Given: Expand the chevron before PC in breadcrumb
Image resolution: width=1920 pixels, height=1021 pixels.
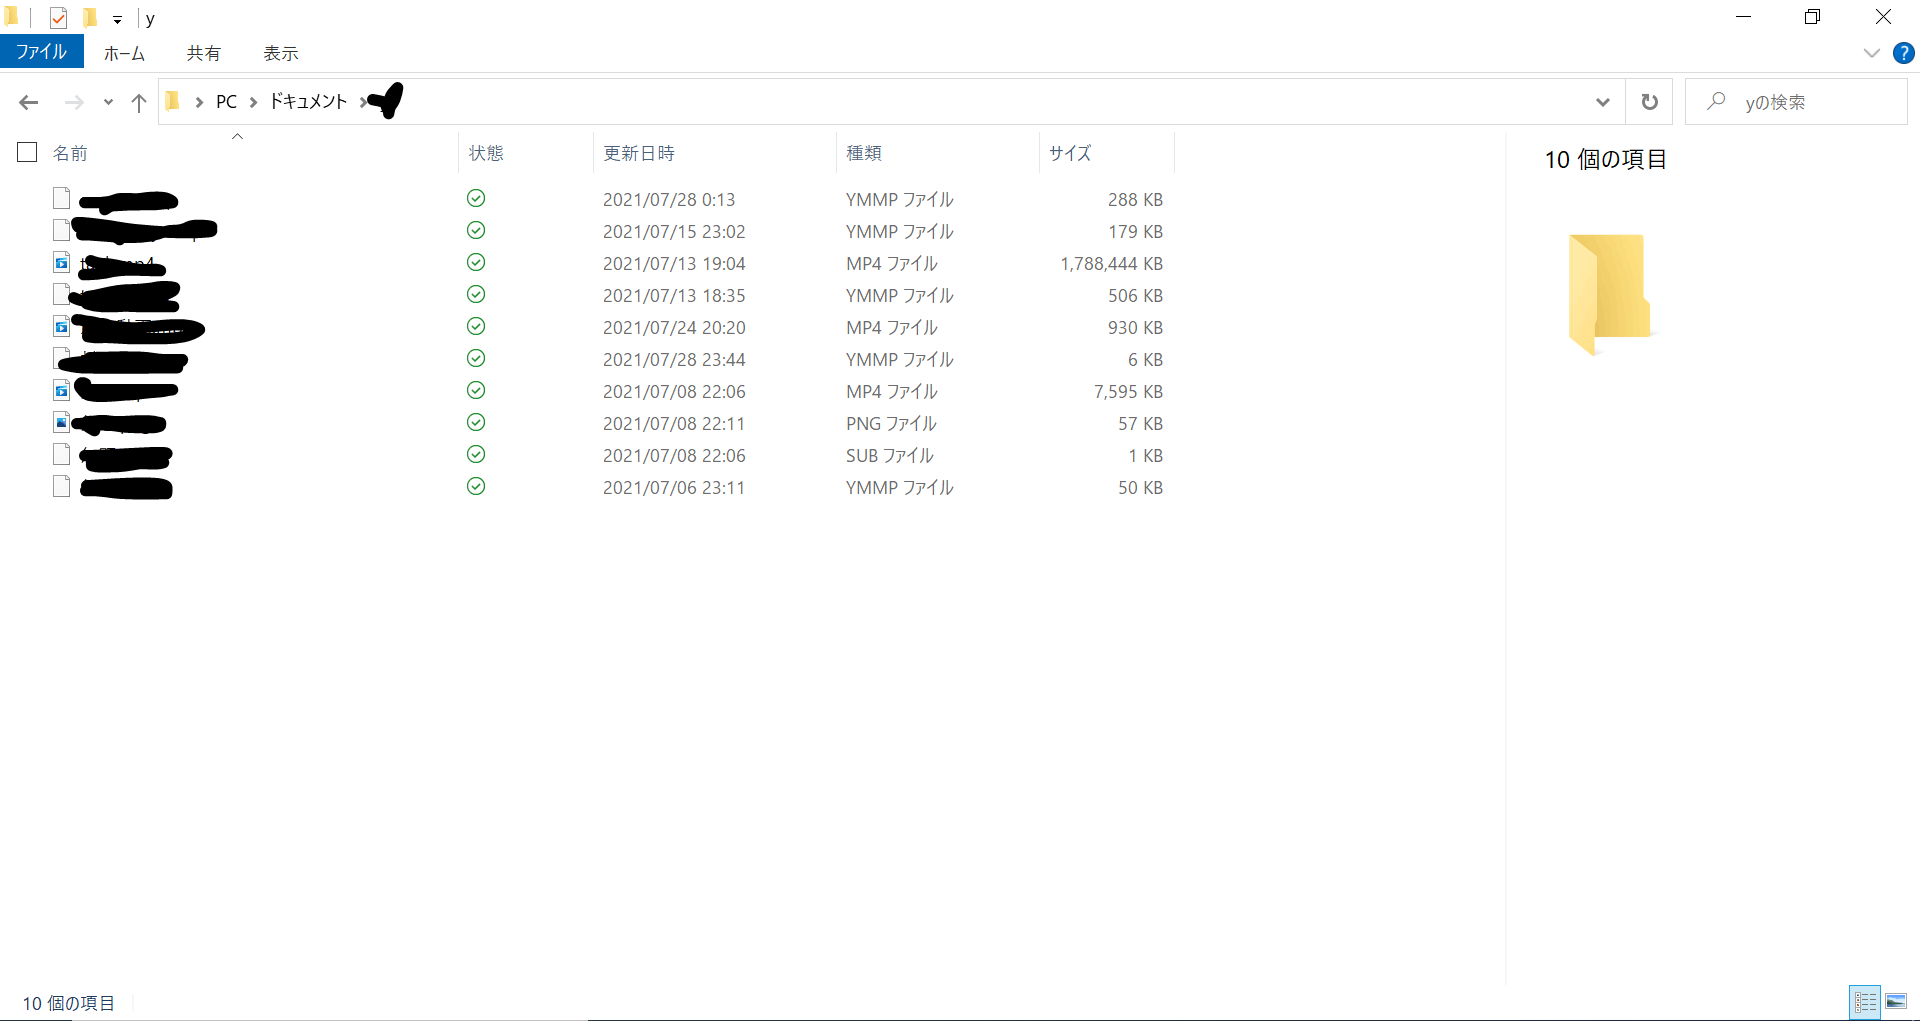Looking at the screenshot, I should click(199, 102).
